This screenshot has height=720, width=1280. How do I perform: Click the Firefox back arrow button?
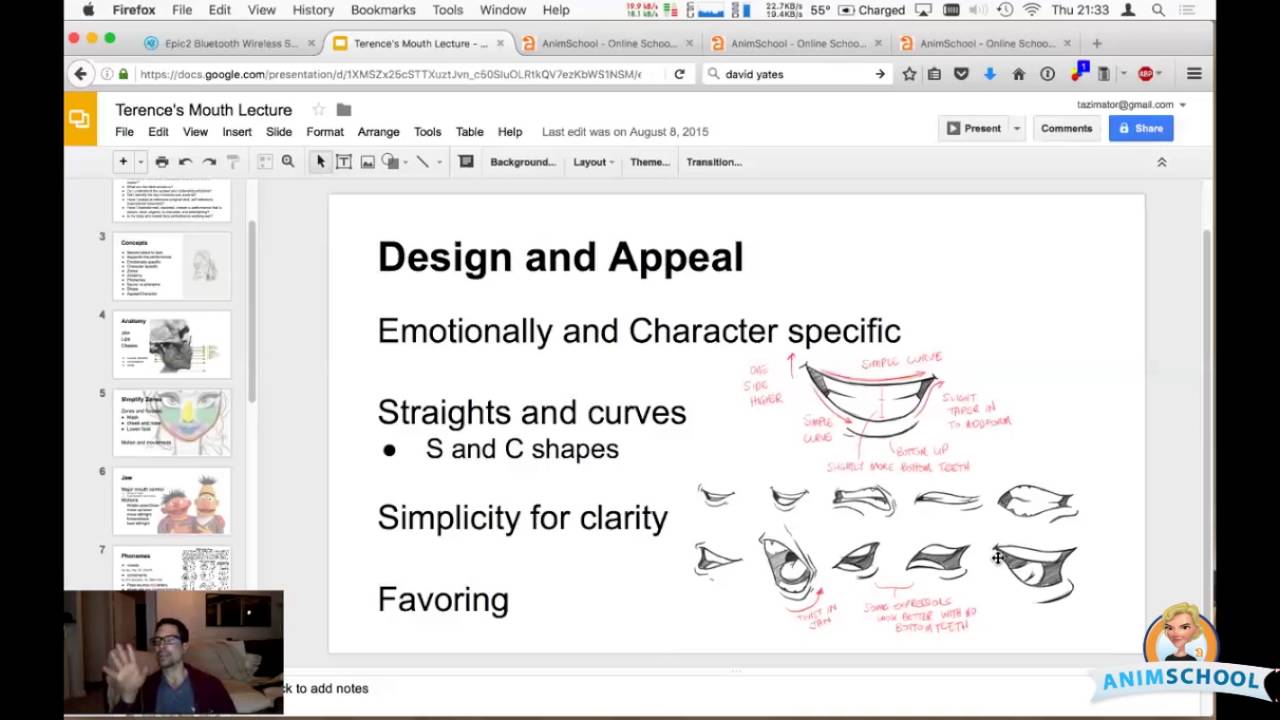(x=81, y=74)
